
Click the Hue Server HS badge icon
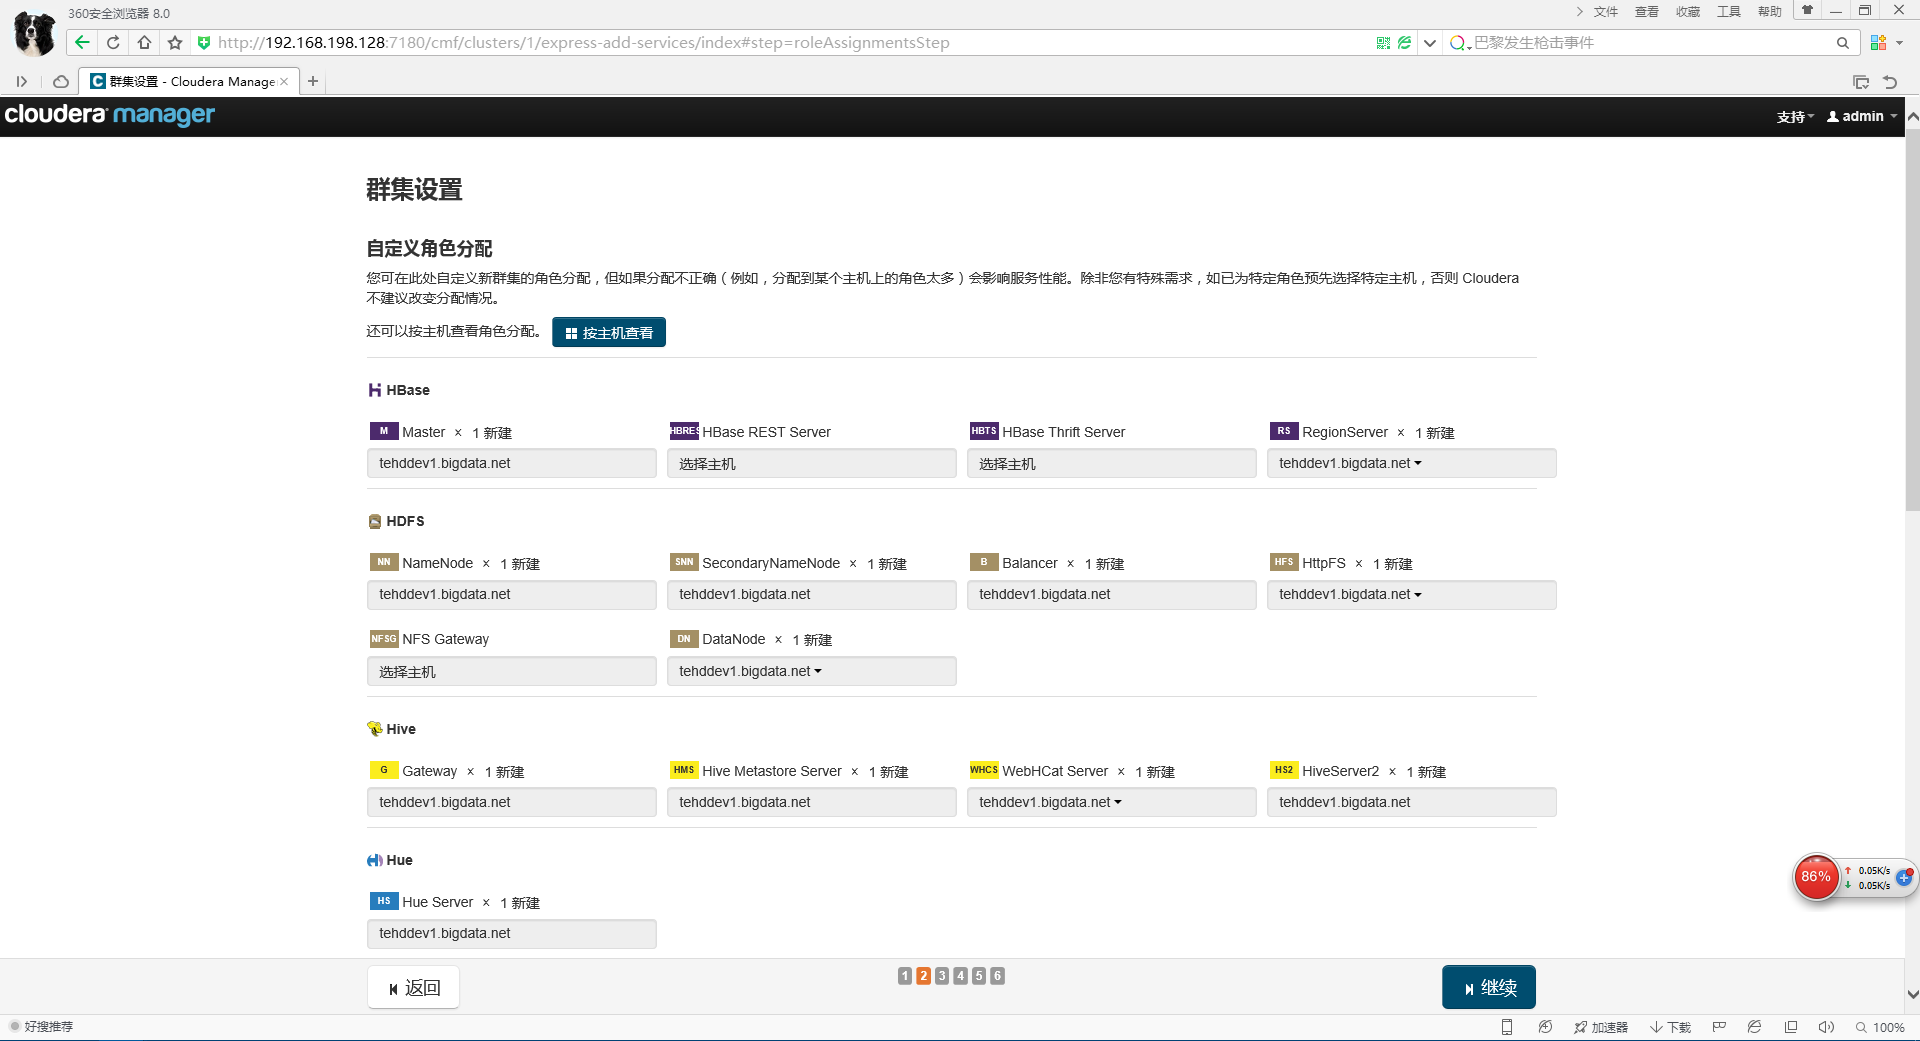point(384,901)
